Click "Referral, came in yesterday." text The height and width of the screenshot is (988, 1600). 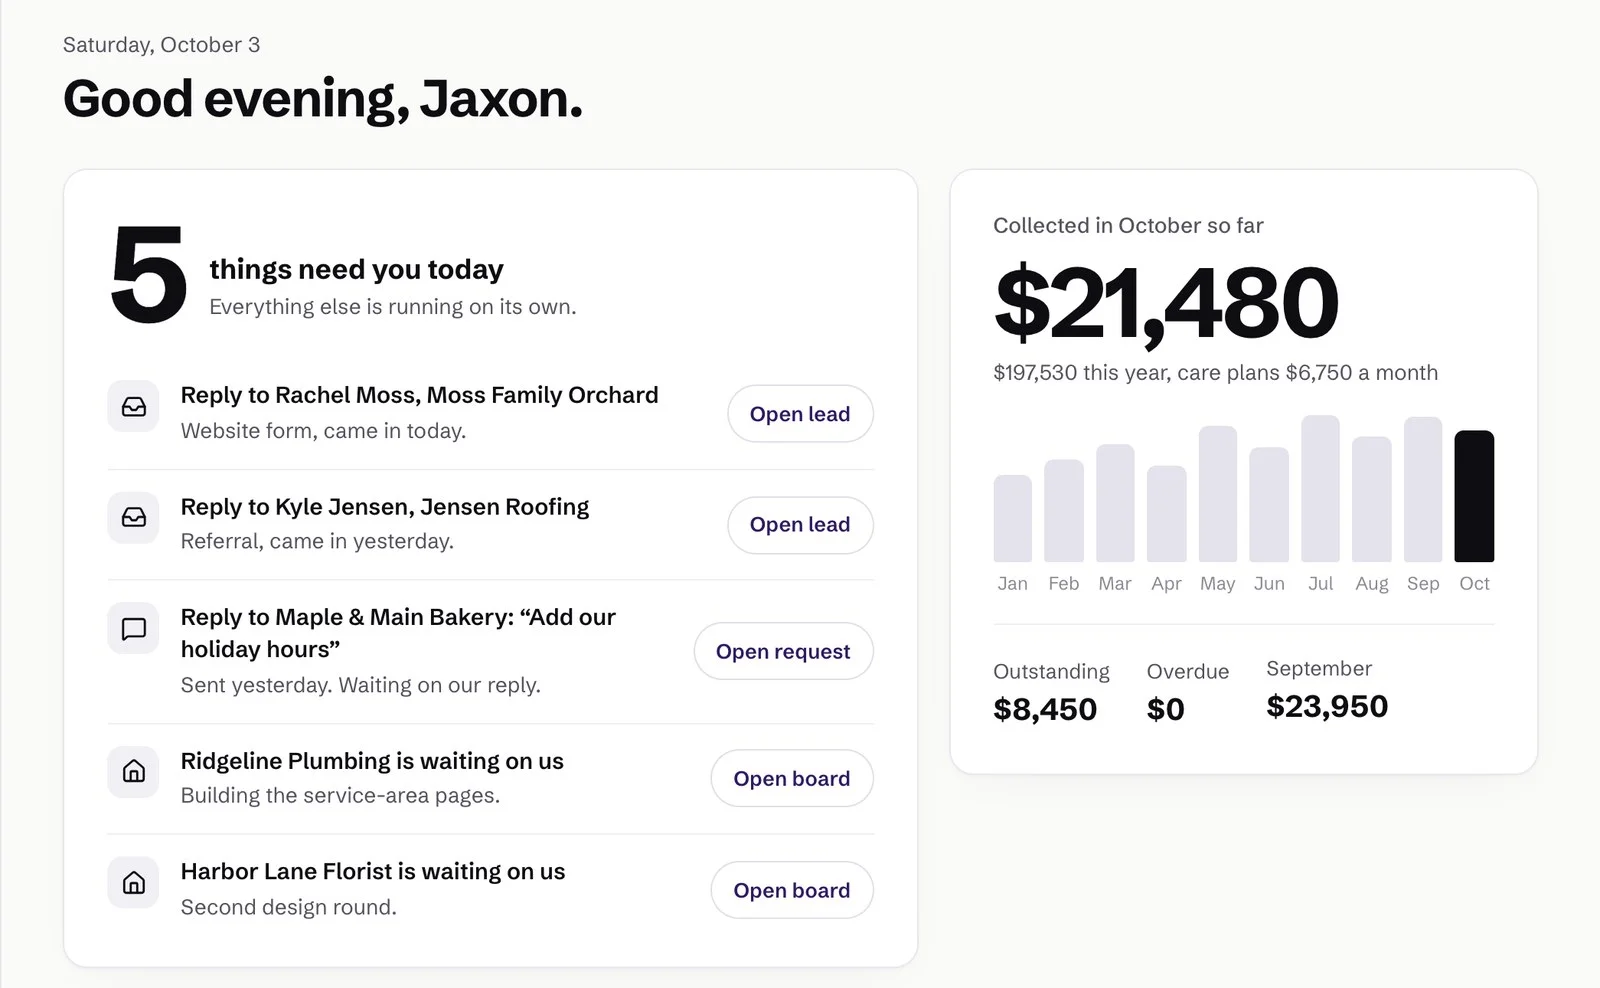click(317, 541)
